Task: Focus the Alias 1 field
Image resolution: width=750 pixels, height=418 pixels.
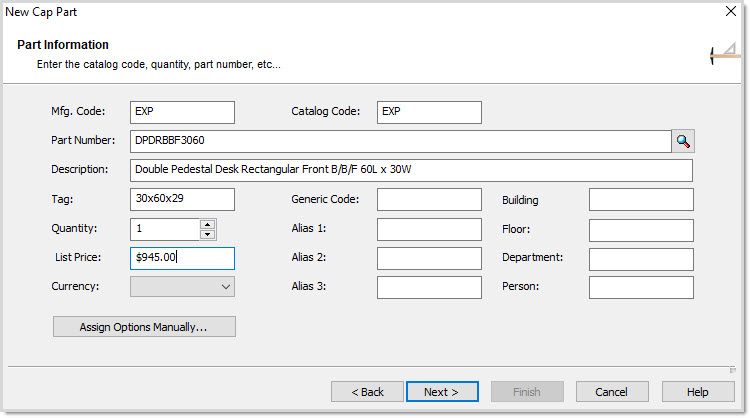Action: (429, 230)
